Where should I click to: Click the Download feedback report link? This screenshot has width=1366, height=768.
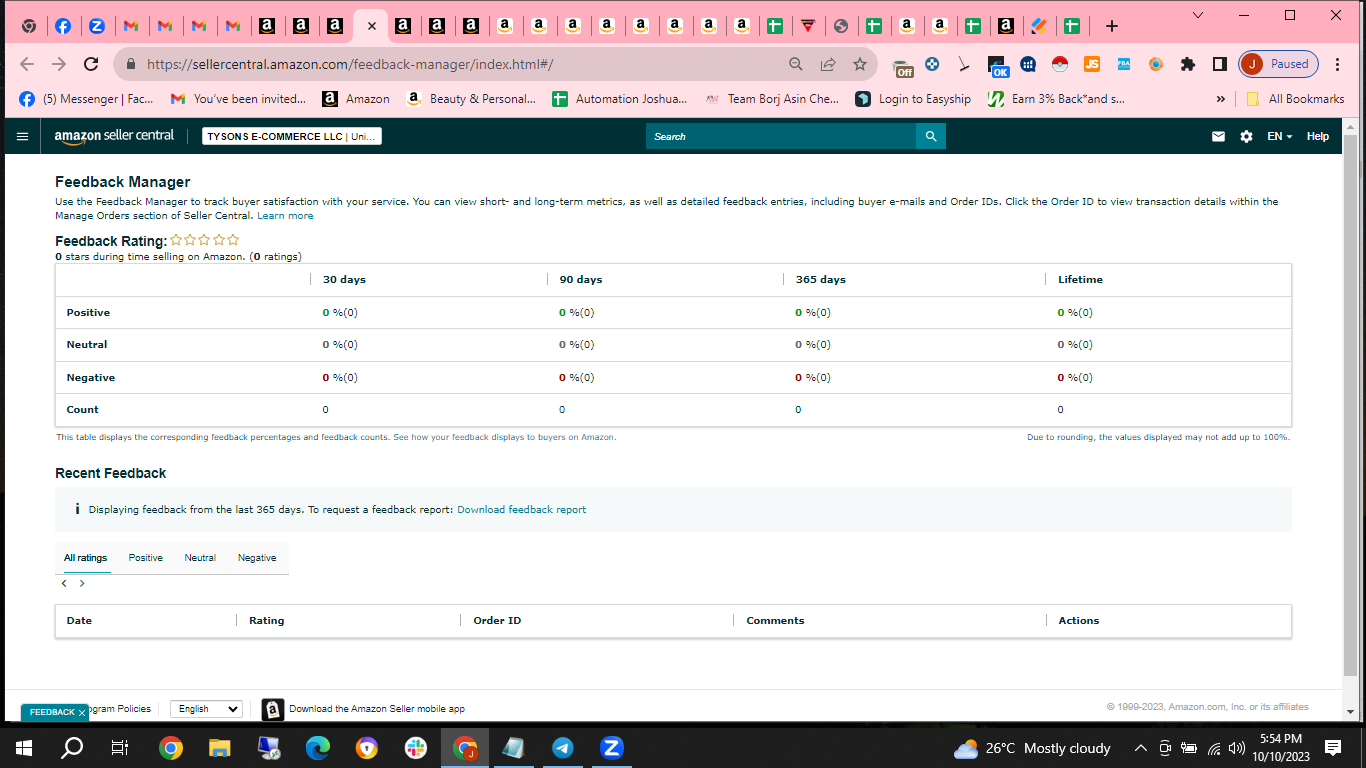[522, 510]
